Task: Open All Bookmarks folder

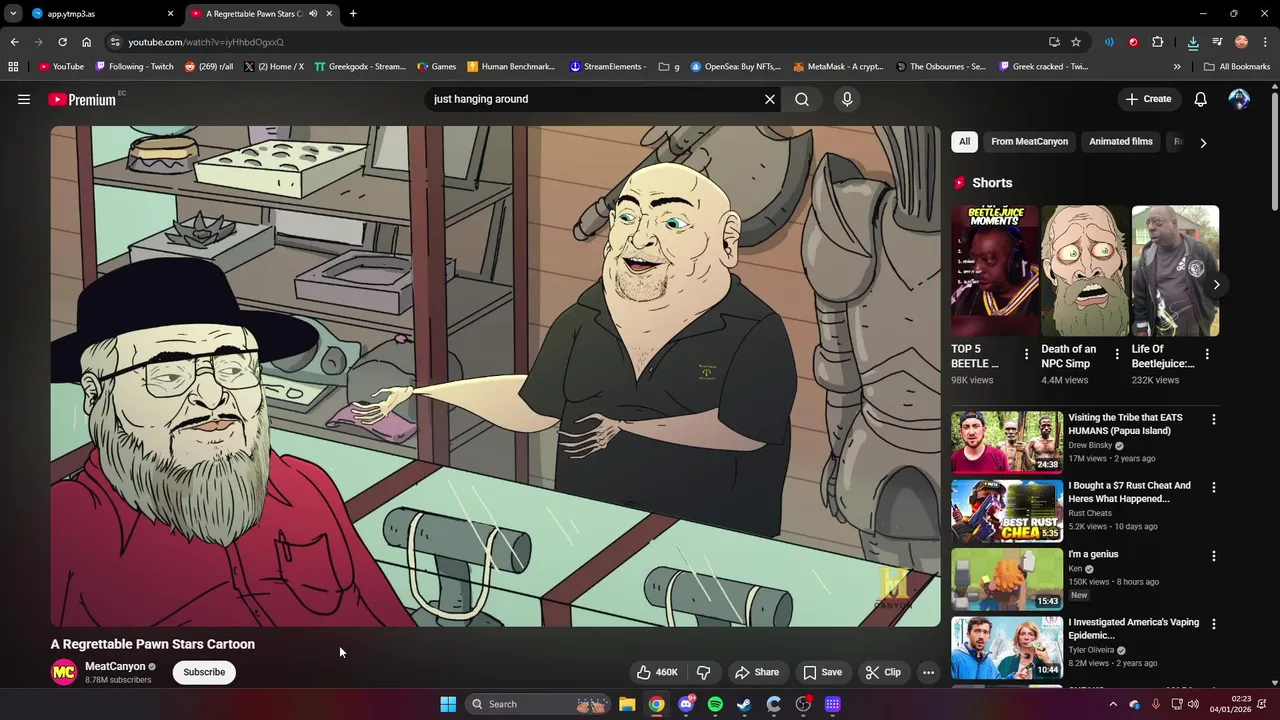Action: click(1237, 67)
